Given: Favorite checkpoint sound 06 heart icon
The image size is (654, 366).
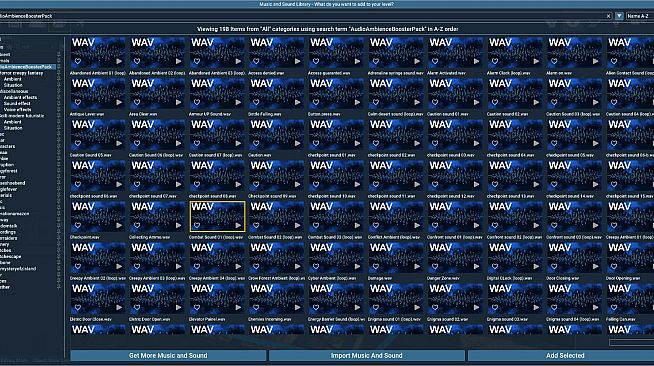Looking at the screenshot, I should point(78,184).
